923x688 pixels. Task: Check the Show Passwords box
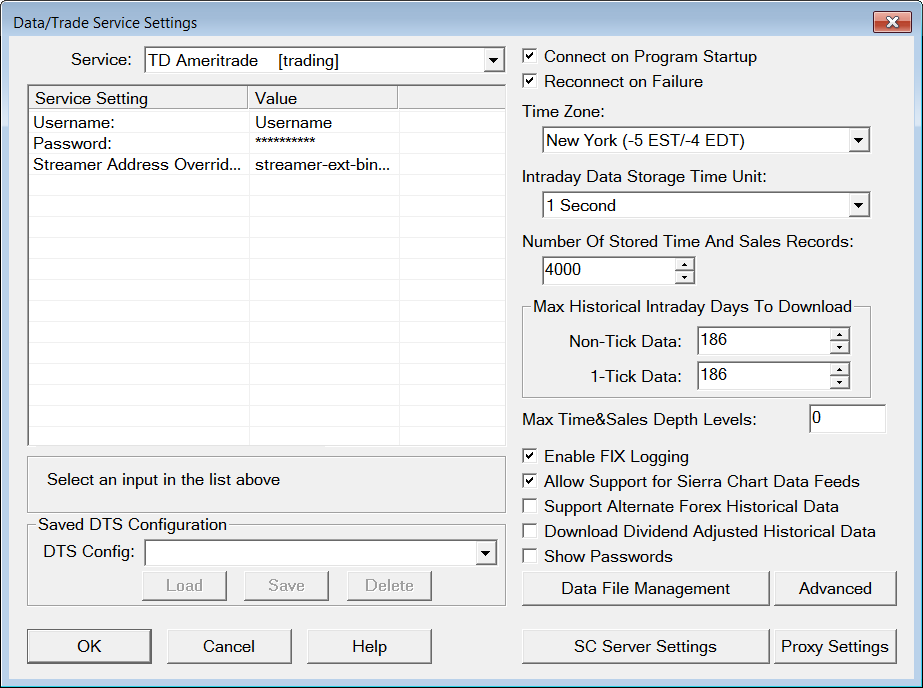[x=530, y=556]
